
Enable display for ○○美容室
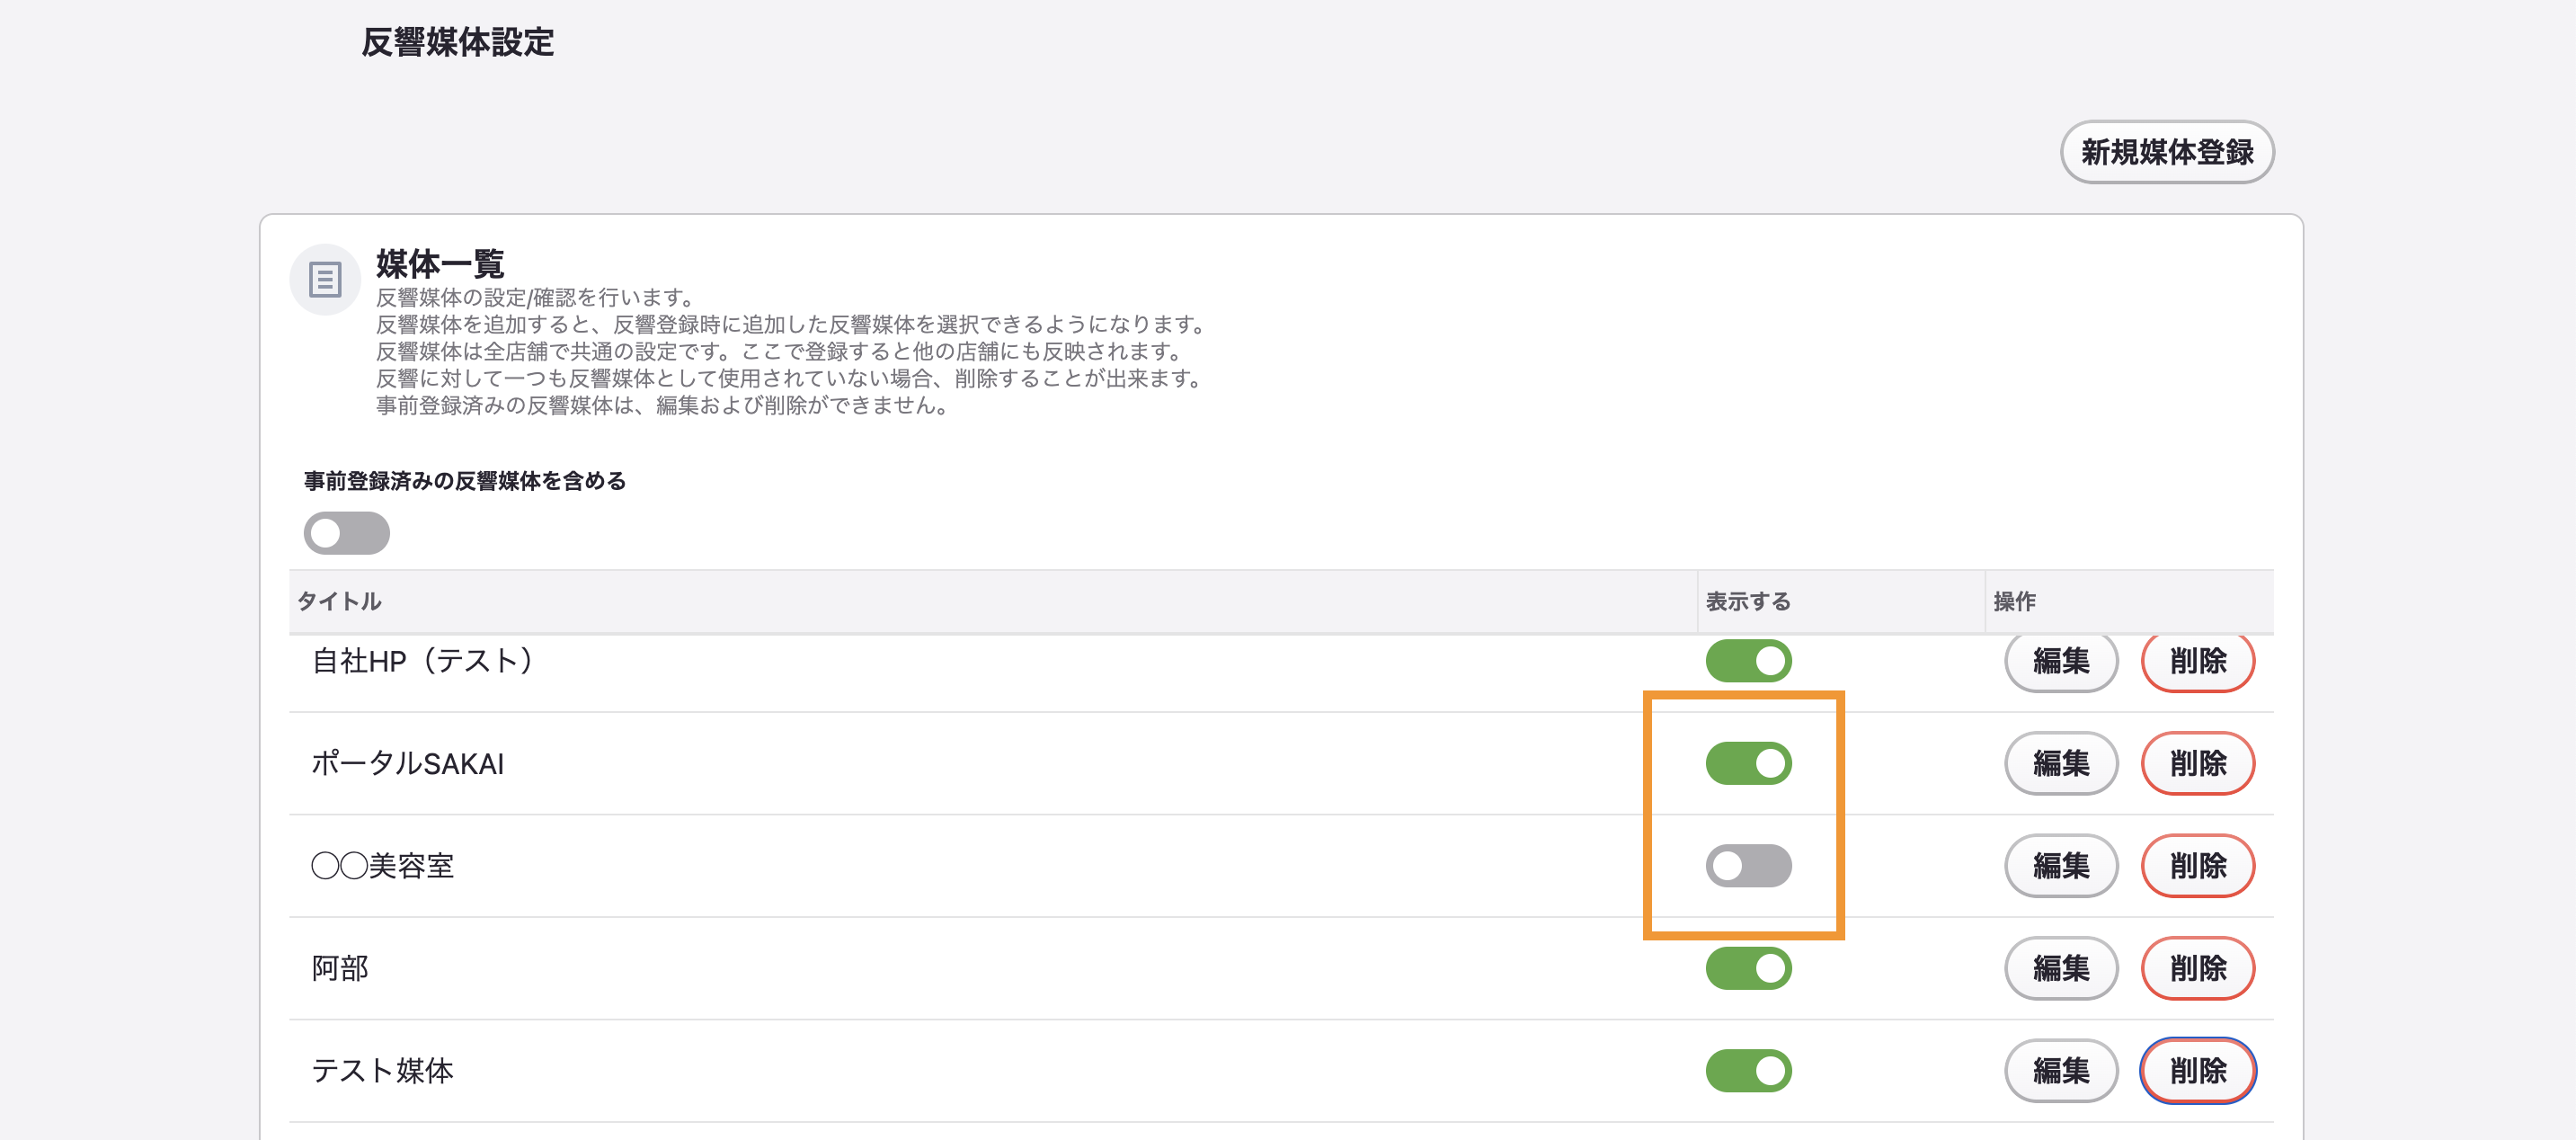point(1748,866)
